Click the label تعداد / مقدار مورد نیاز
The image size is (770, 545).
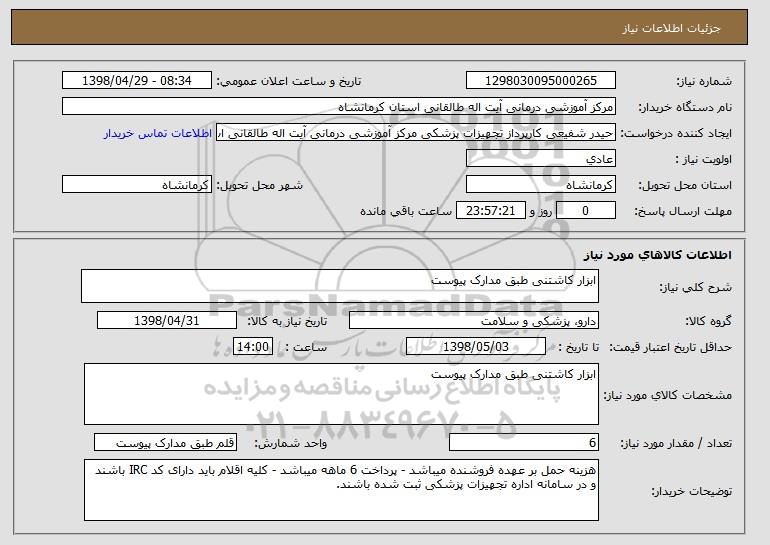pyautogui.click(x=676, y=443)
